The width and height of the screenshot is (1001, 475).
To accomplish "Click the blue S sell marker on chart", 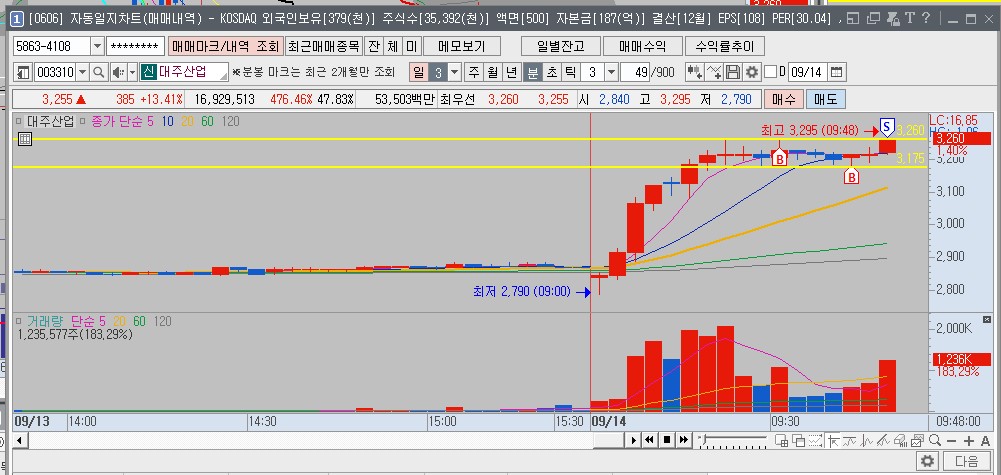I will 886,127.
